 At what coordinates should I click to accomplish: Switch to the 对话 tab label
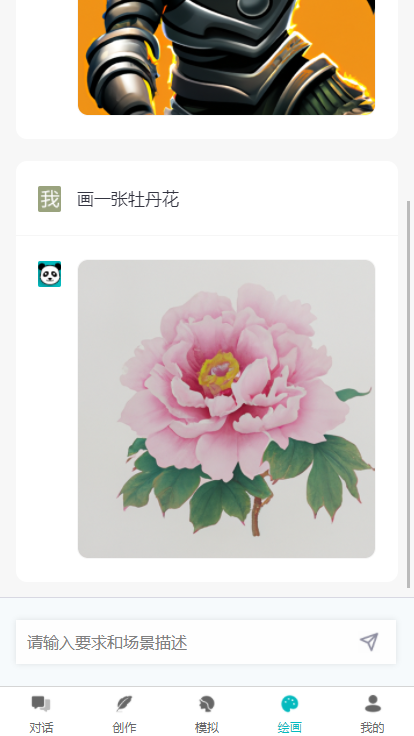pos(41,728)
